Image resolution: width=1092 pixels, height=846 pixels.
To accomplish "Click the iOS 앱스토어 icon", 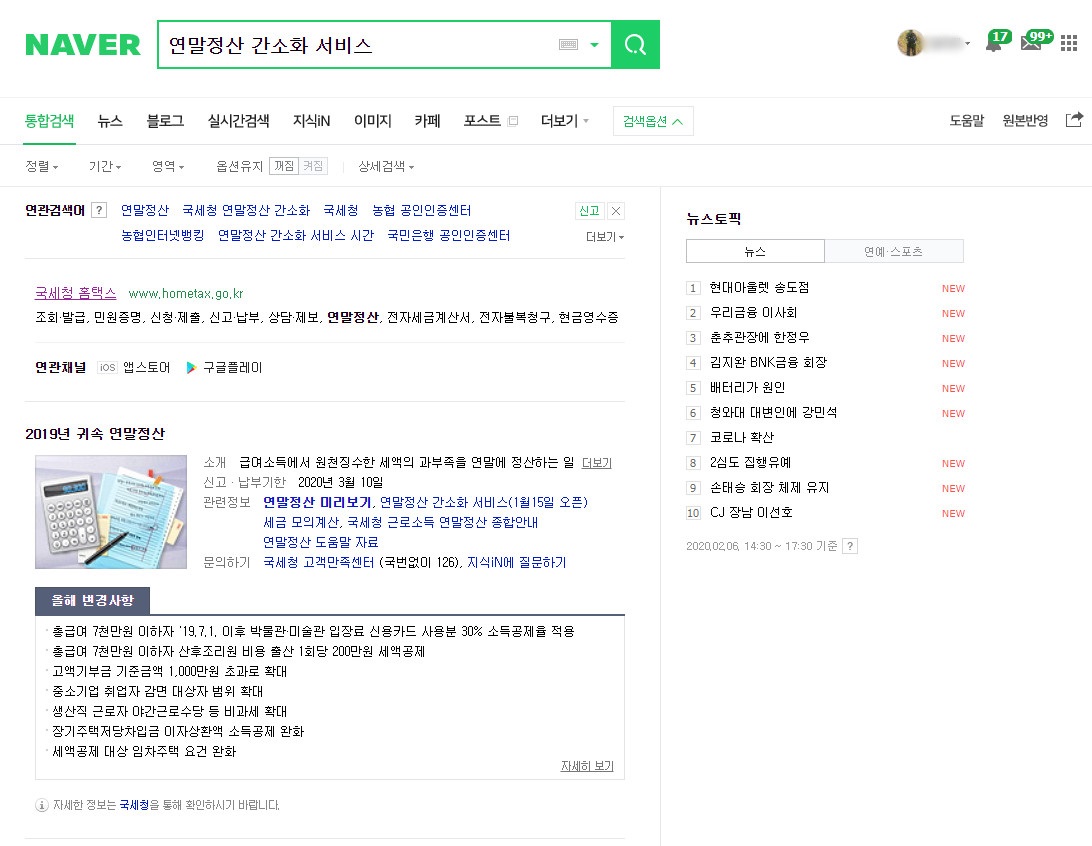I will [x=107, y=367].
